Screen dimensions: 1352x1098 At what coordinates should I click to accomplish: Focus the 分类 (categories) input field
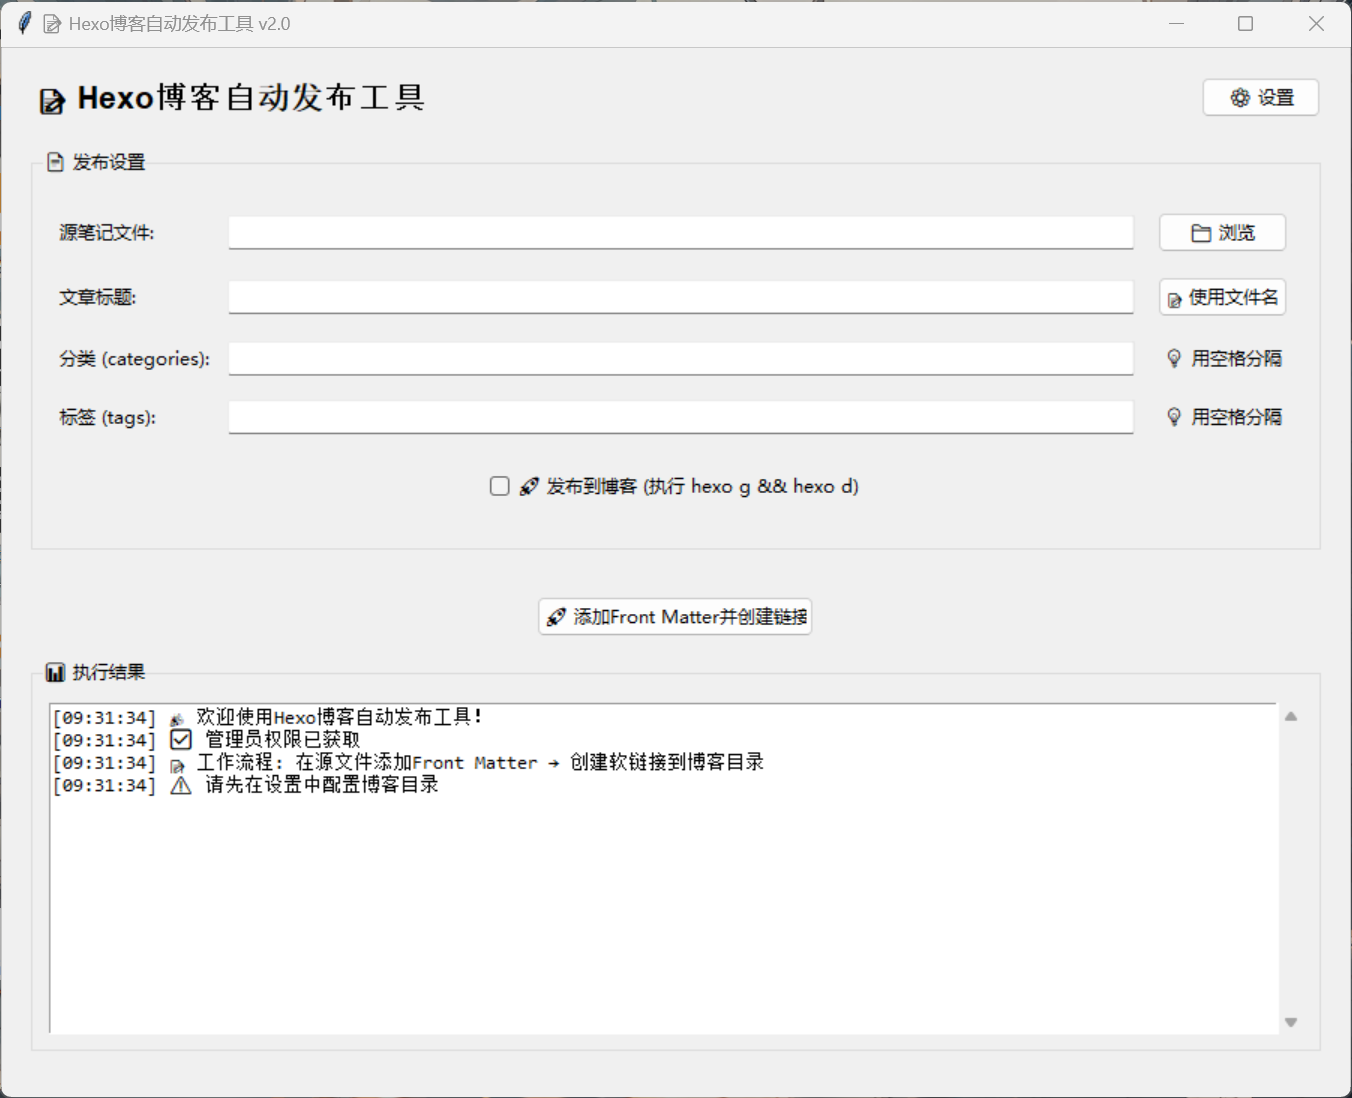pyautogui.click(x=681, y=358)
